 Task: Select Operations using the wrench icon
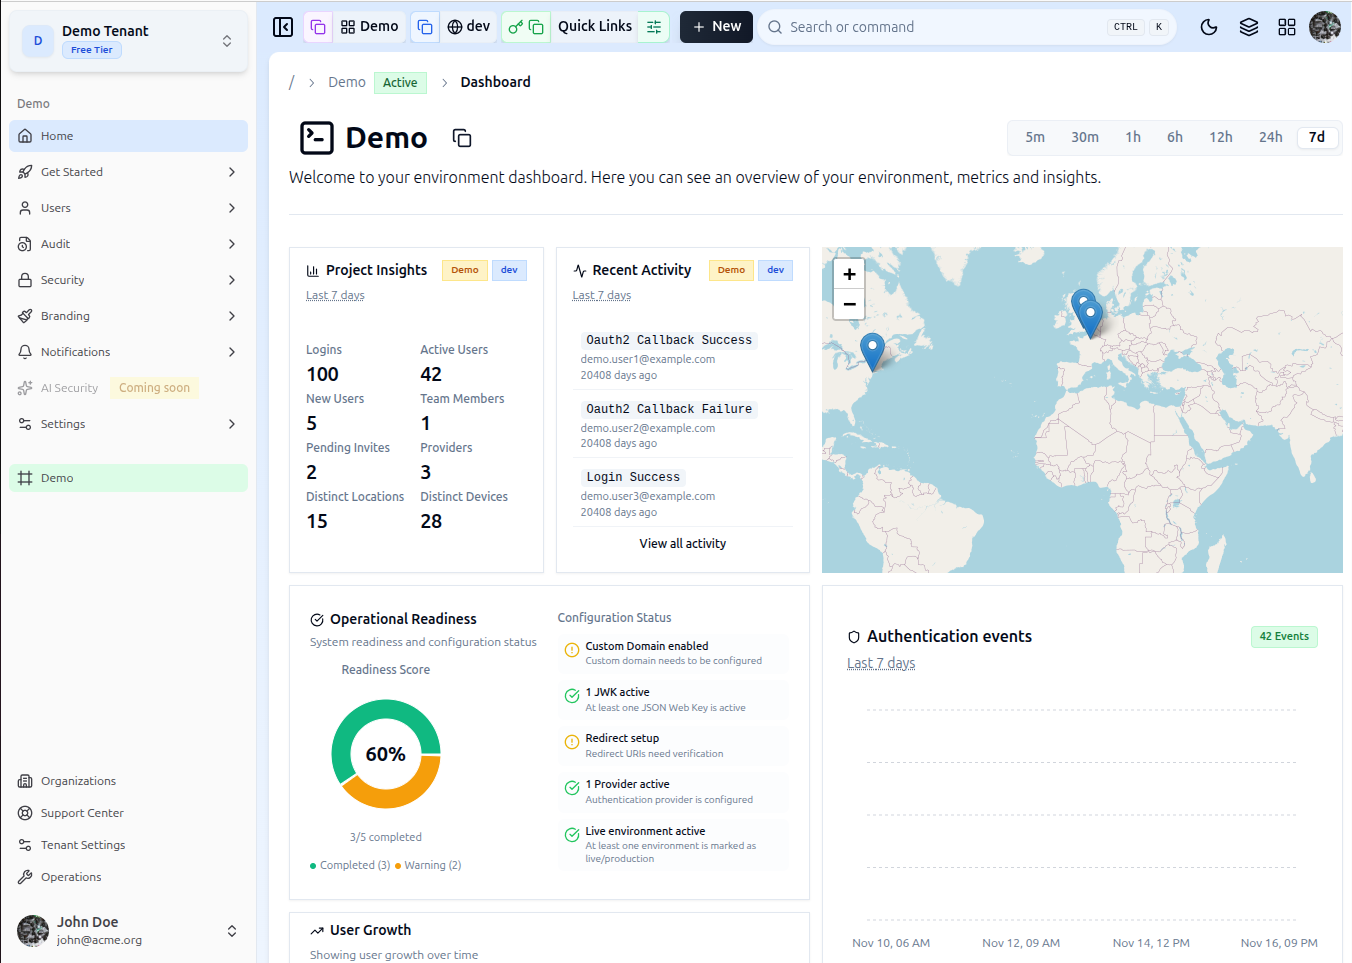[x=70, y=876]
